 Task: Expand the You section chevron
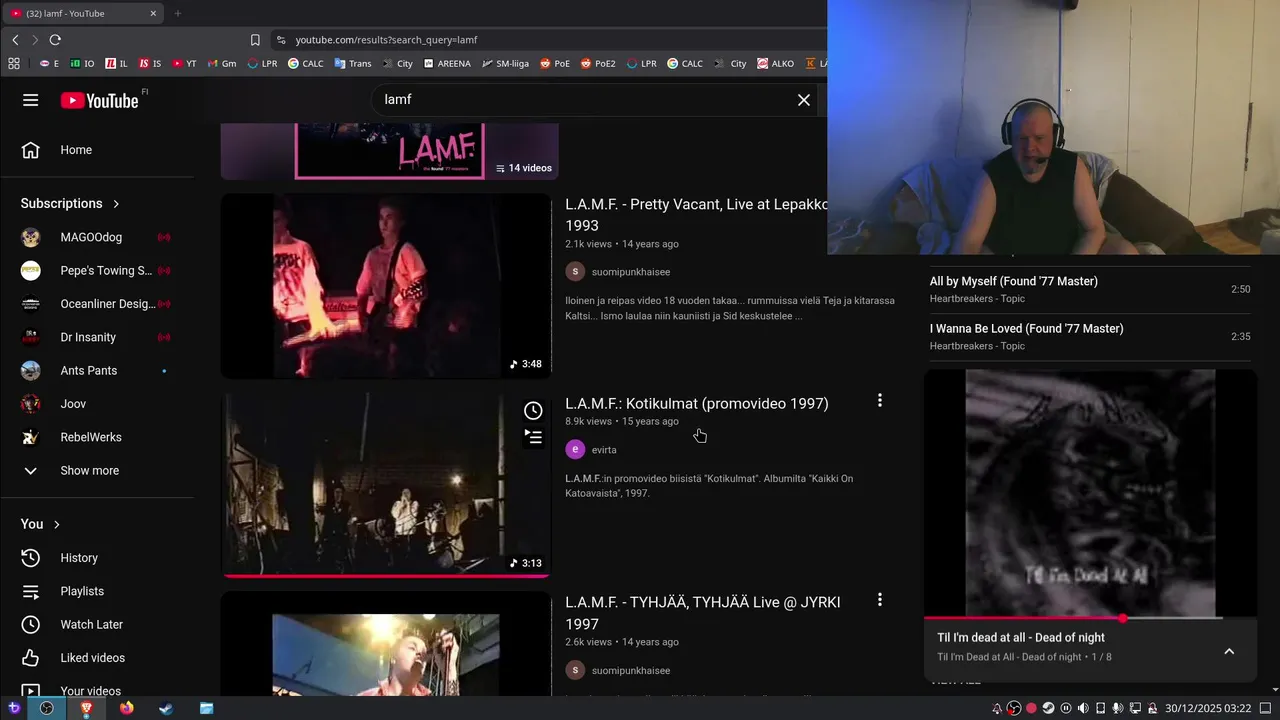57,524
